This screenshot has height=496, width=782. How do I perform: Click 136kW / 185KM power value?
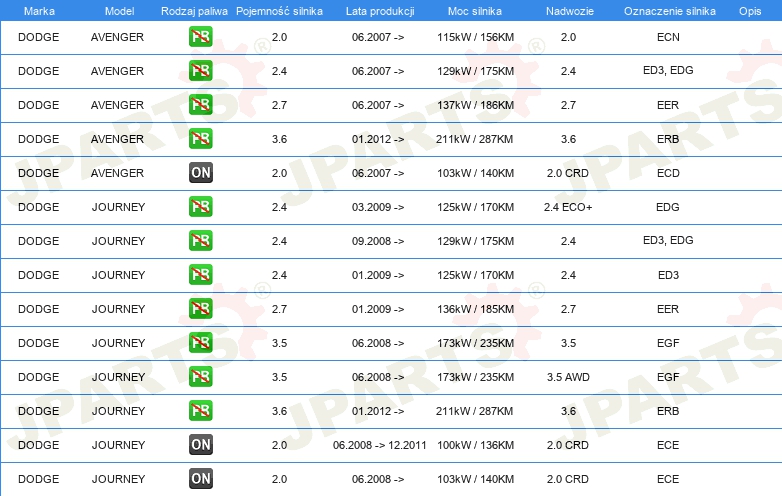[x=475, y=309]
